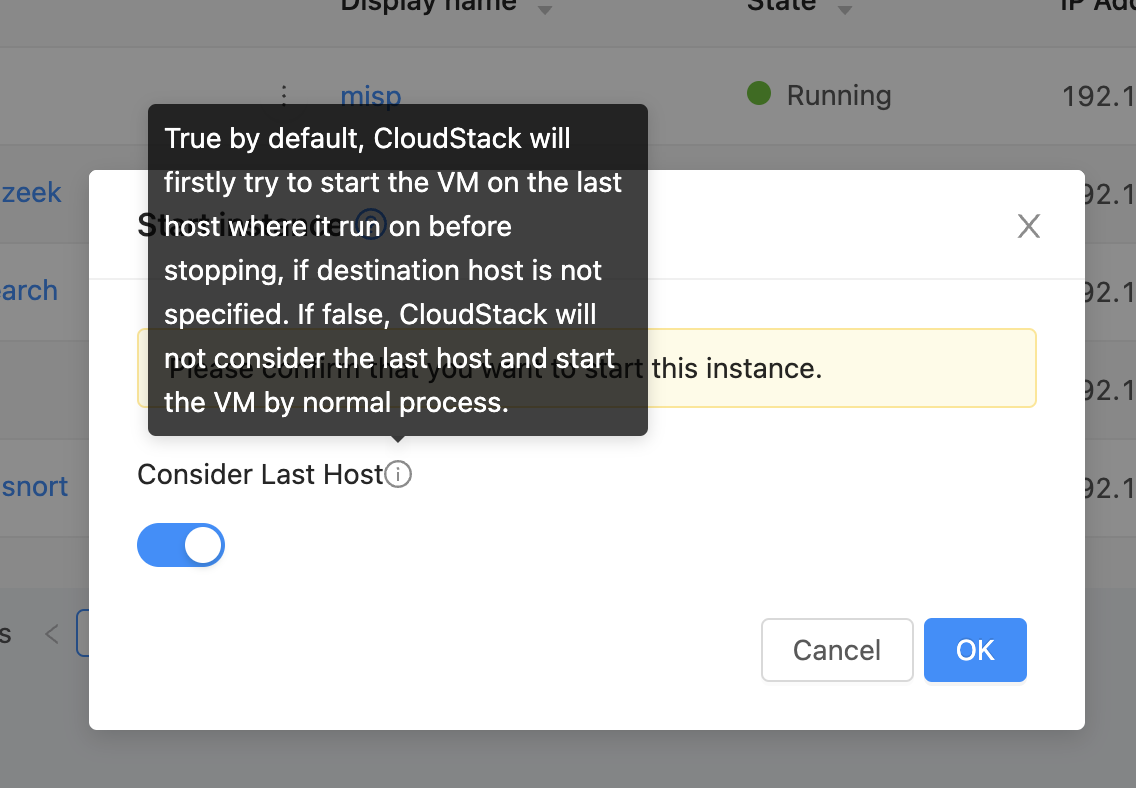Screen dimensions: 1136x788
Task: Click the green Running status indicator
Action: (x=758, y=94)
